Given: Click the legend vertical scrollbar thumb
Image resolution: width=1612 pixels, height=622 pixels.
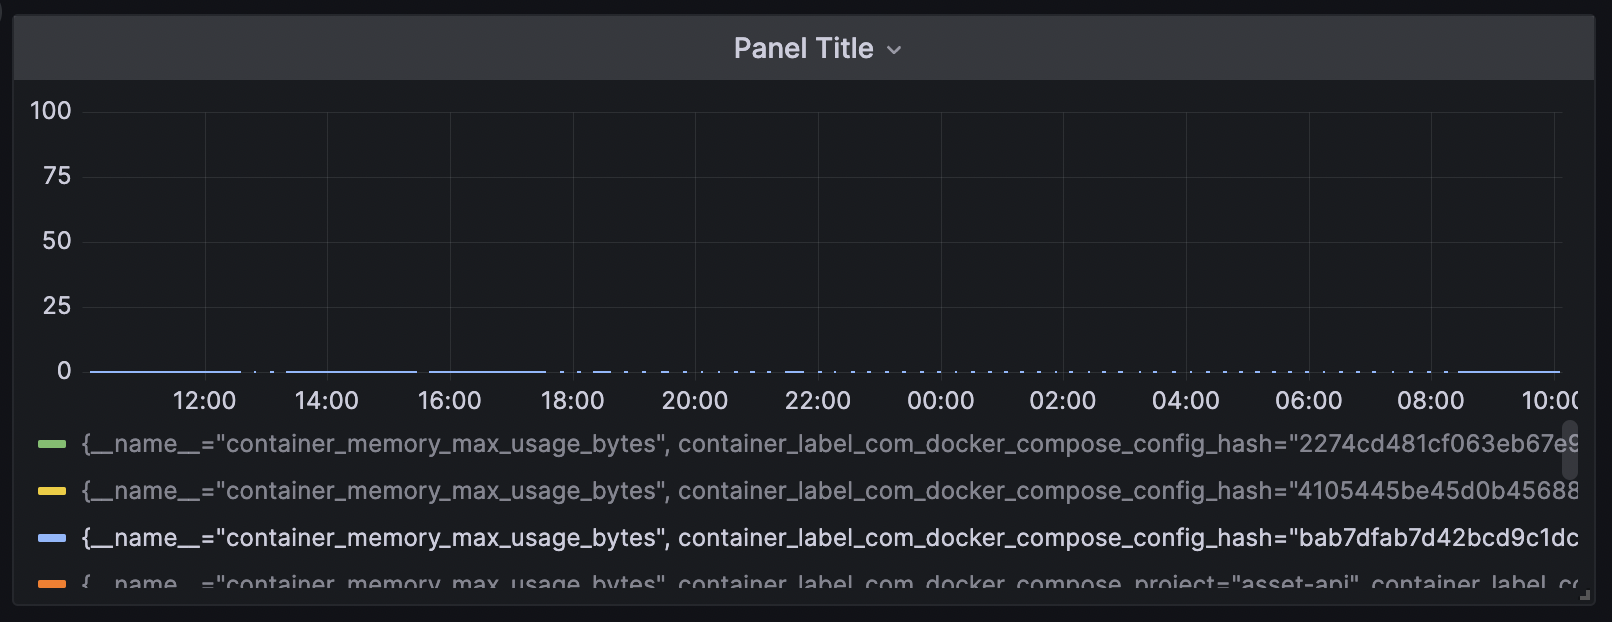Looking at the screenshot, I should 1570,449.
